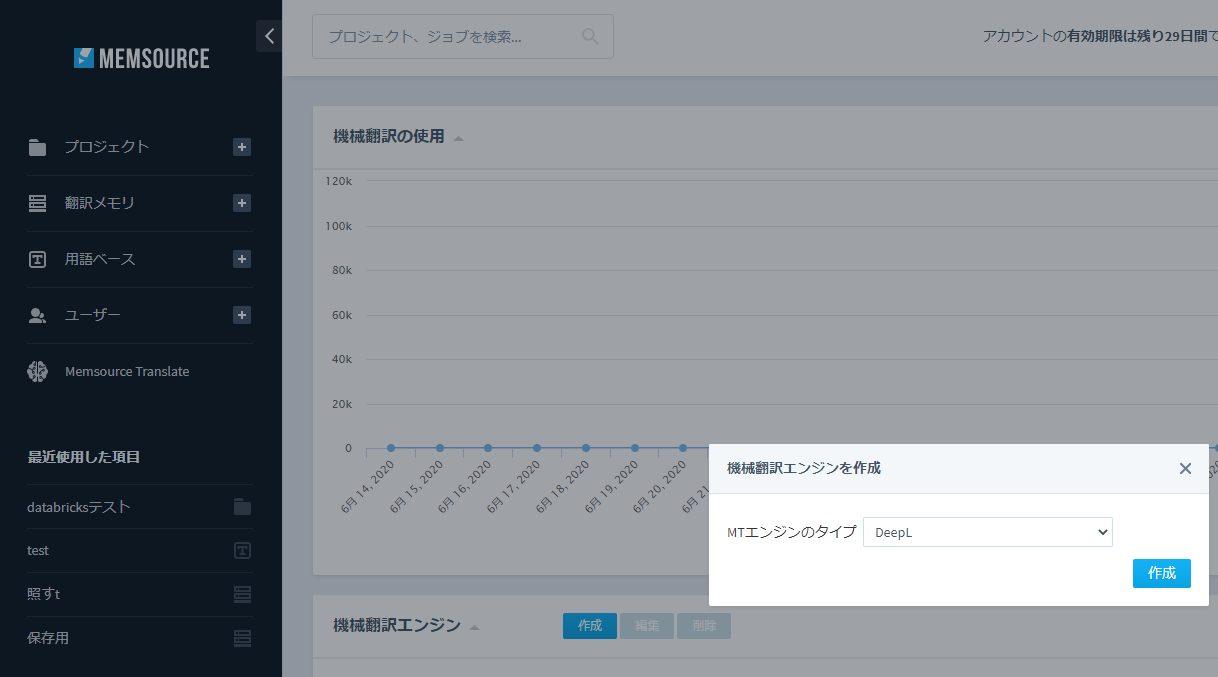
Task: Add a new term base with the plus icon
Action: (x=242, y=259)
